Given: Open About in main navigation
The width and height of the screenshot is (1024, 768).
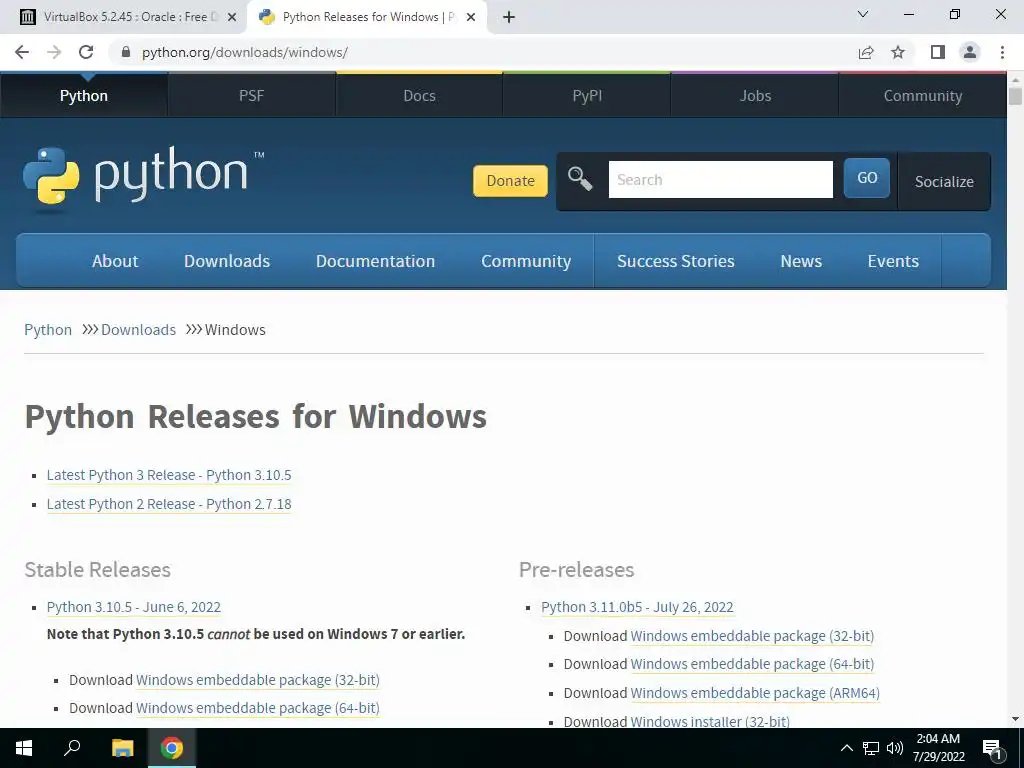Looking at the screenshot, I should [115, 261].
